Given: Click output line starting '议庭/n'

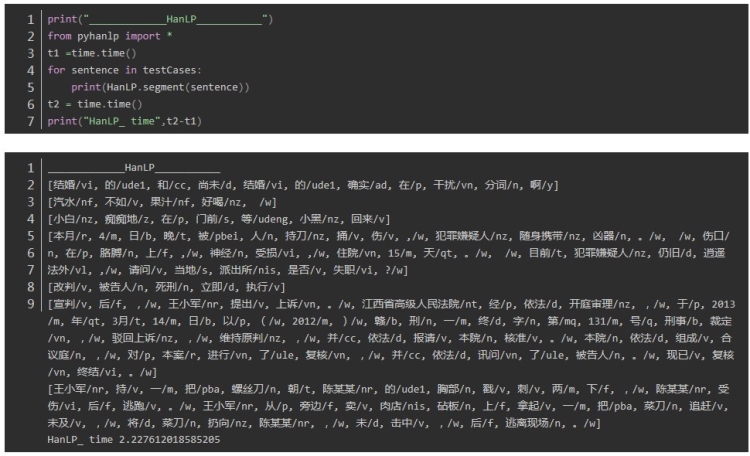Looking at the screenshot, I should pyautogui.click(x=390, y=355).
